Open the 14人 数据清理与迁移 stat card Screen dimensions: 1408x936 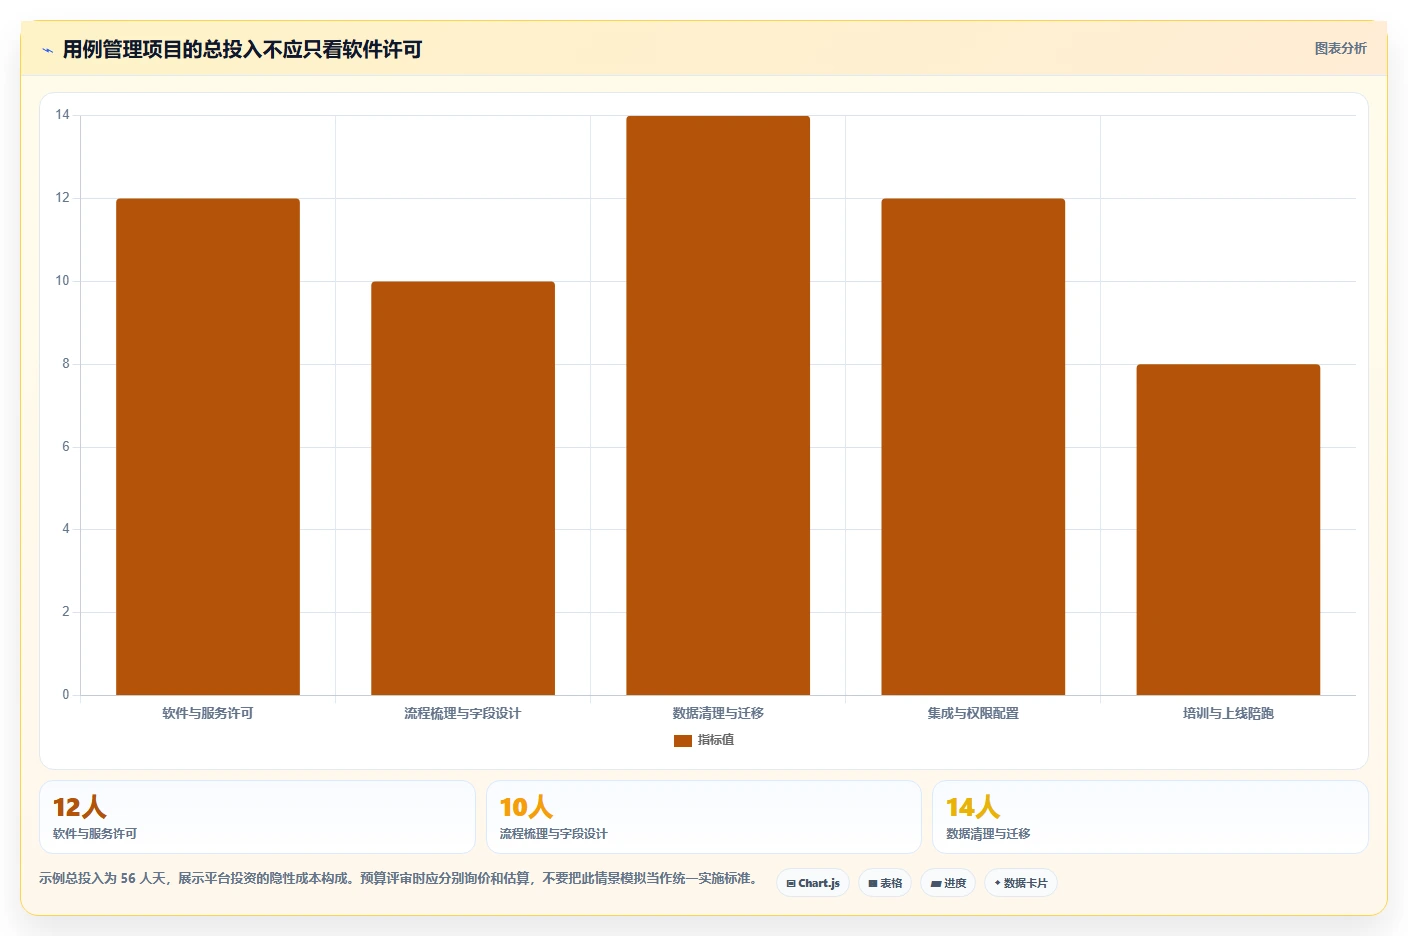(x=1150, y=817)
